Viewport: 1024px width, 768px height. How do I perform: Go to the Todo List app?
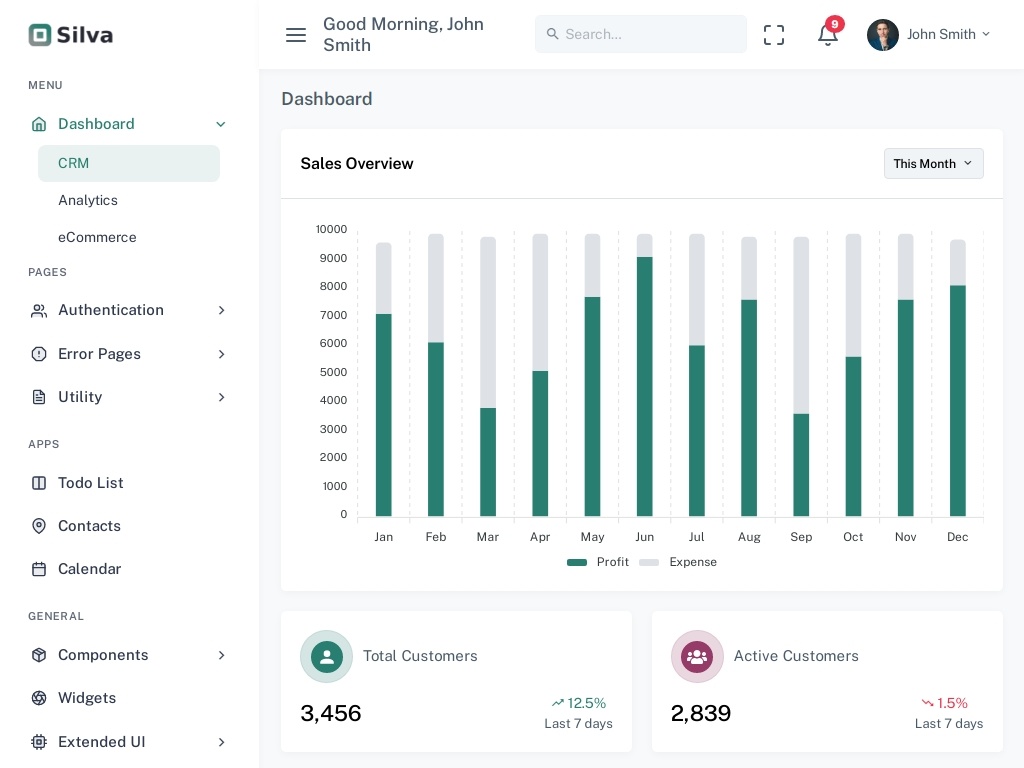90,483
